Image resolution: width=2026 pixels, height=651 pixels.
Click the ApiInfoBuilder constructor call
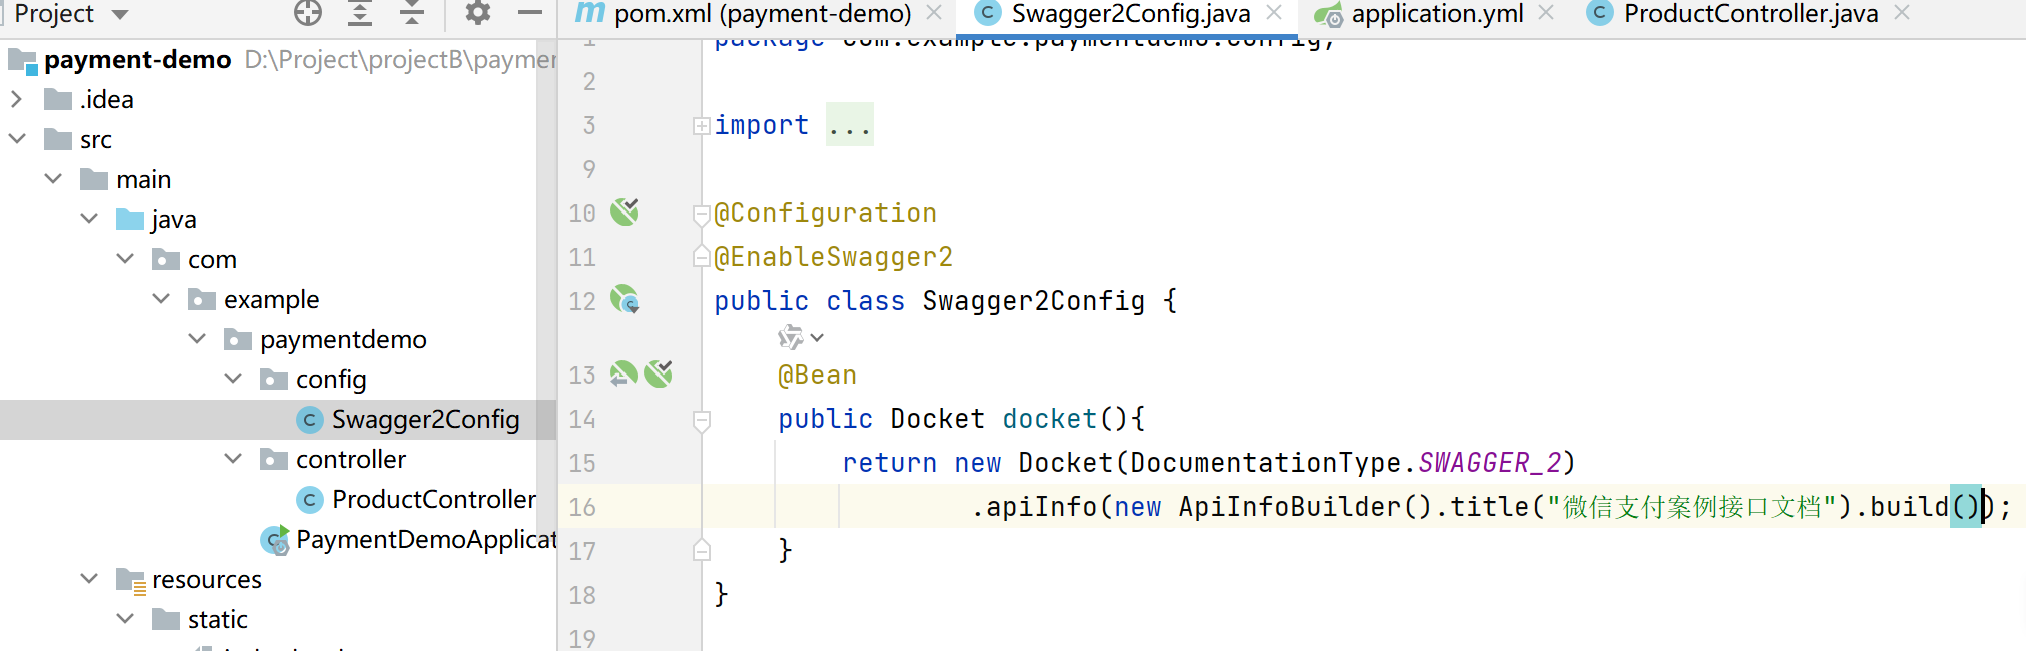tap(1306, 507)
